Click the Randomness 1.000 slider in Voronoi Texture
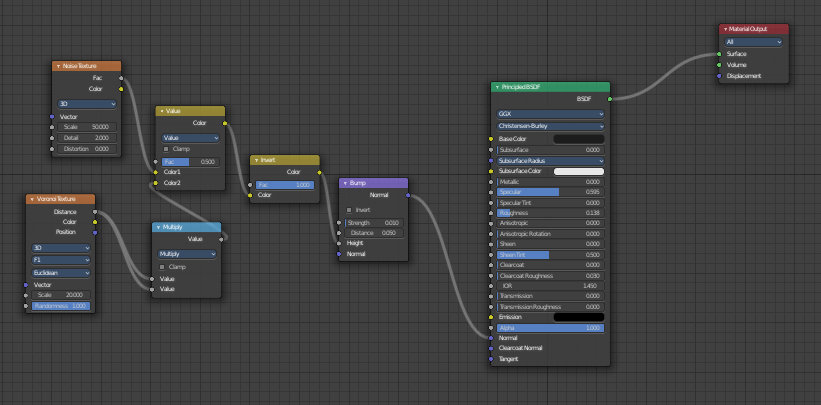Screen dimensions: 821x405 tap(61, 306)
